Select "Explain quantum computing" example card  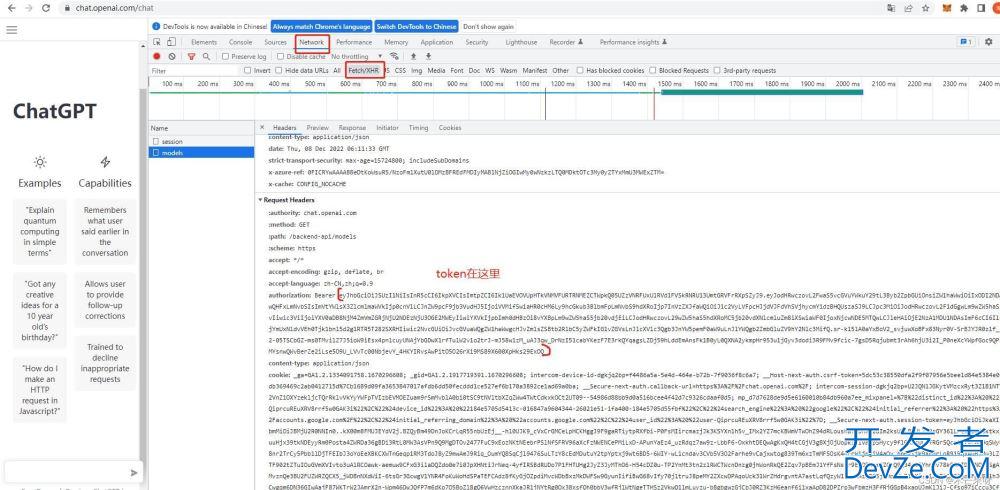40,231
